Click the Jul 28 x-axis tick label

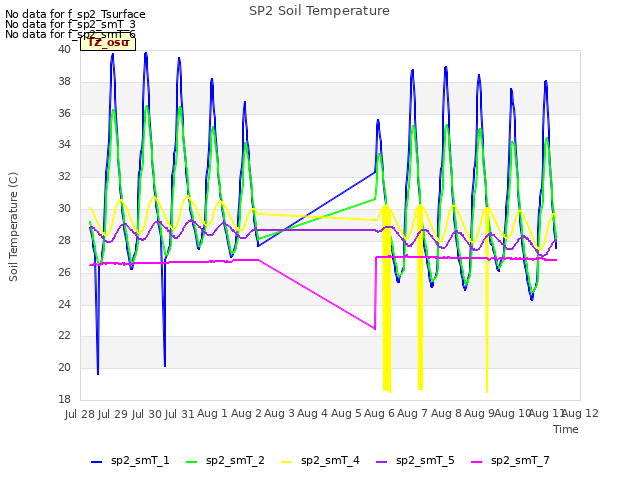[x=80, y=414]
